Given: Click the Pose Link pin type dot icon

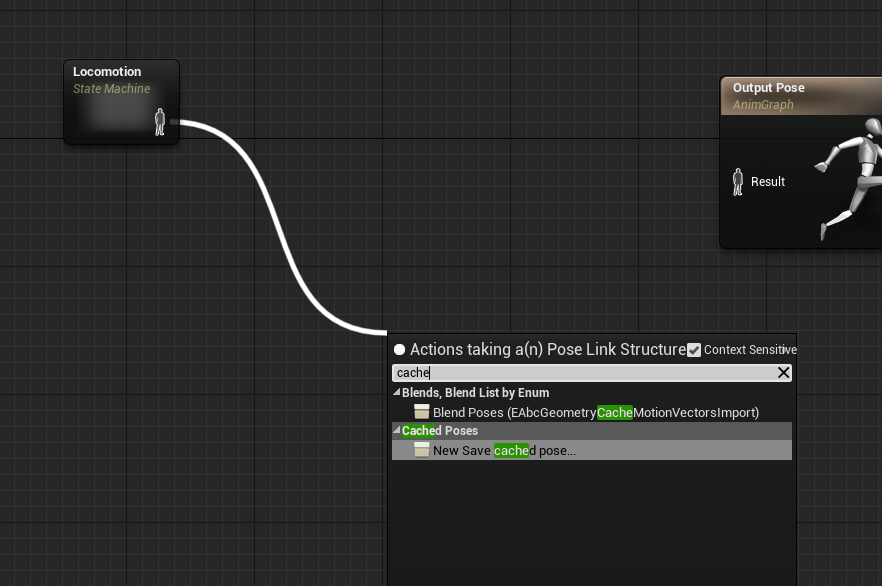Looking at the screenshot, I should [x=399, y=350].
